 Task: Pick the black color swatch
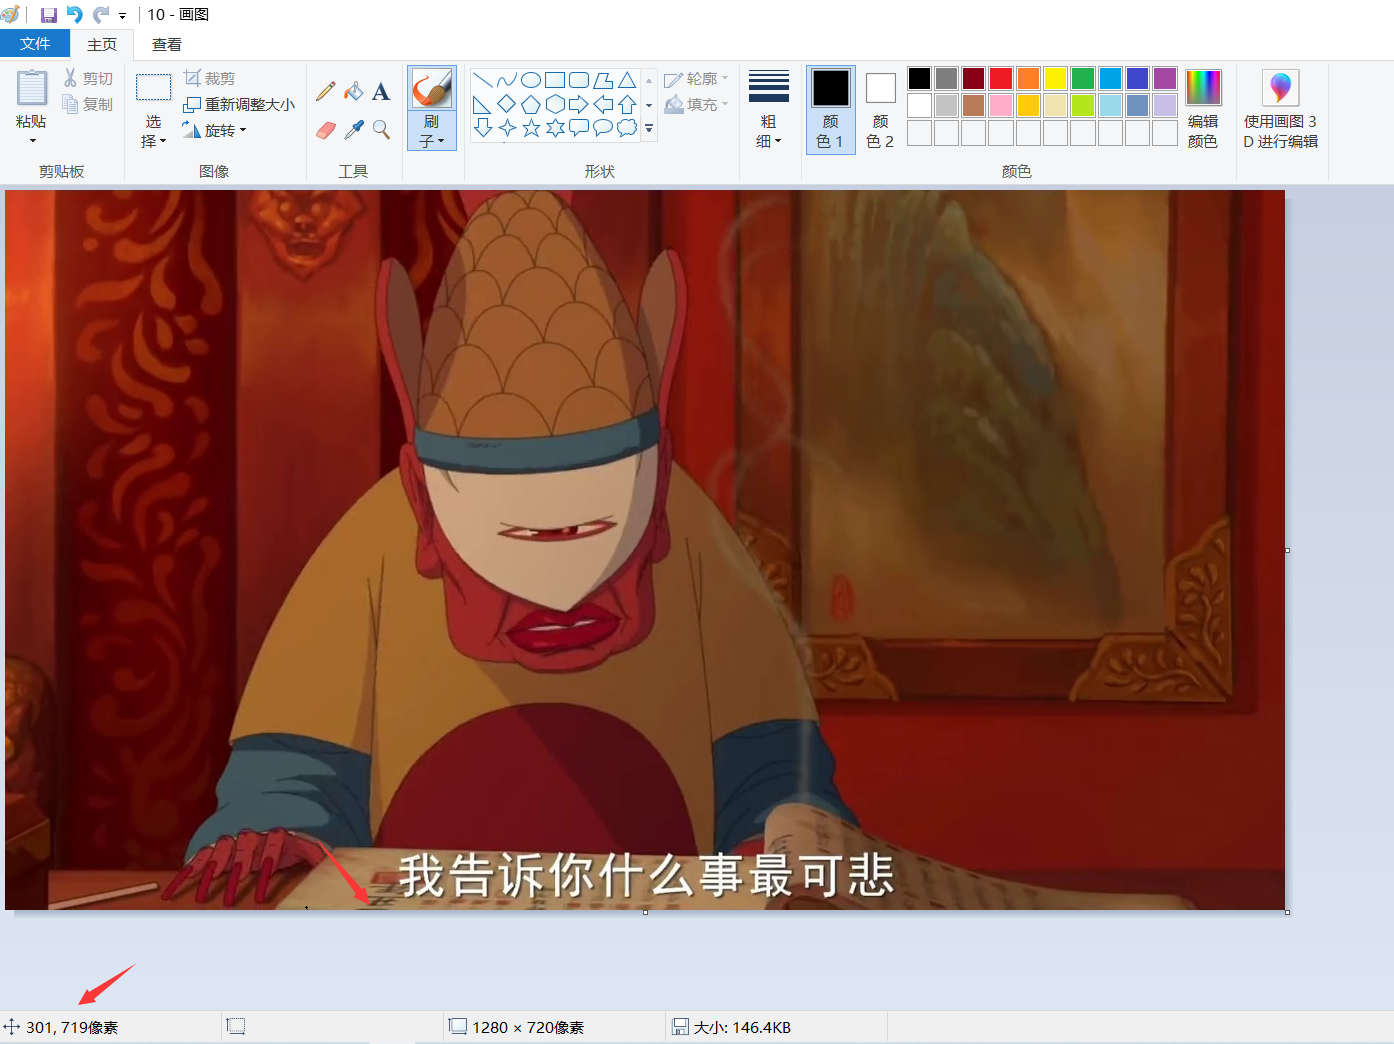pyautogui.click(x=919, y=78)
